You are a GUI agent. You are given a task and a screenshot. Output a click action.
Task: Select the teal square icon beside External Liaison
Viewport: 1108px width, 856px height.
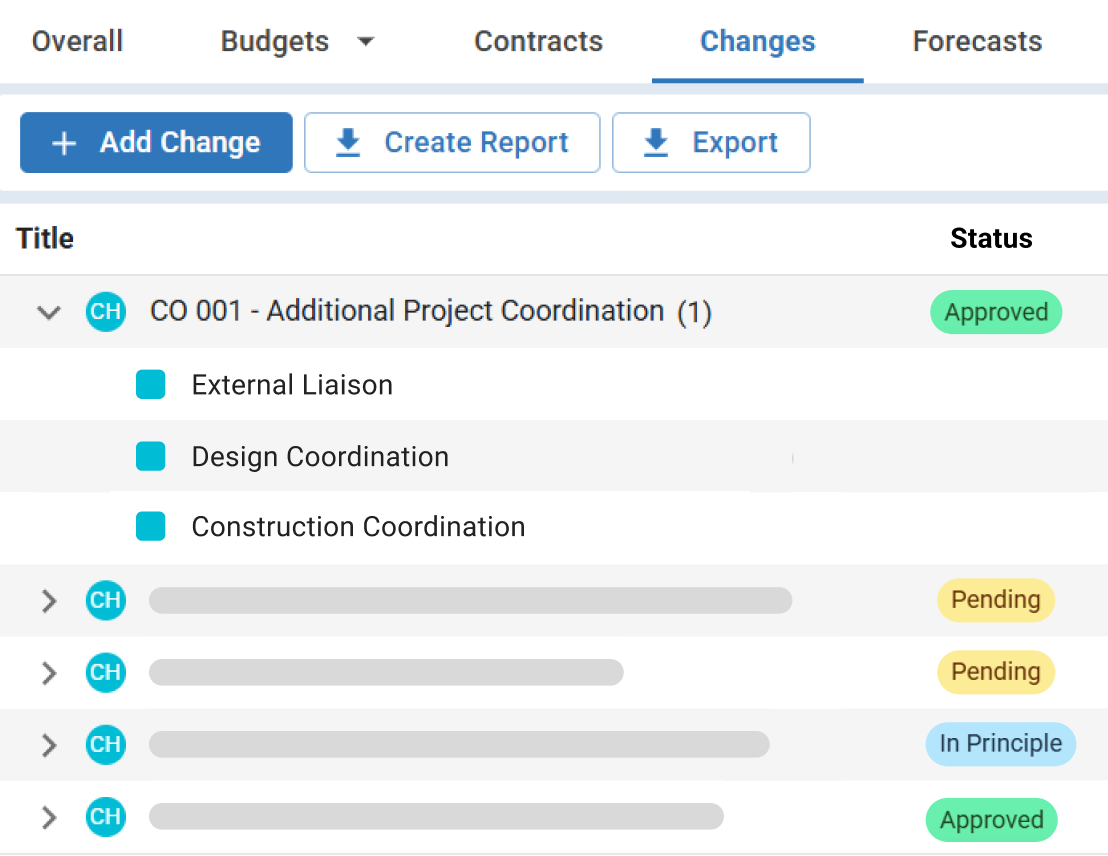pyautogui.click(x=150, y=384)
